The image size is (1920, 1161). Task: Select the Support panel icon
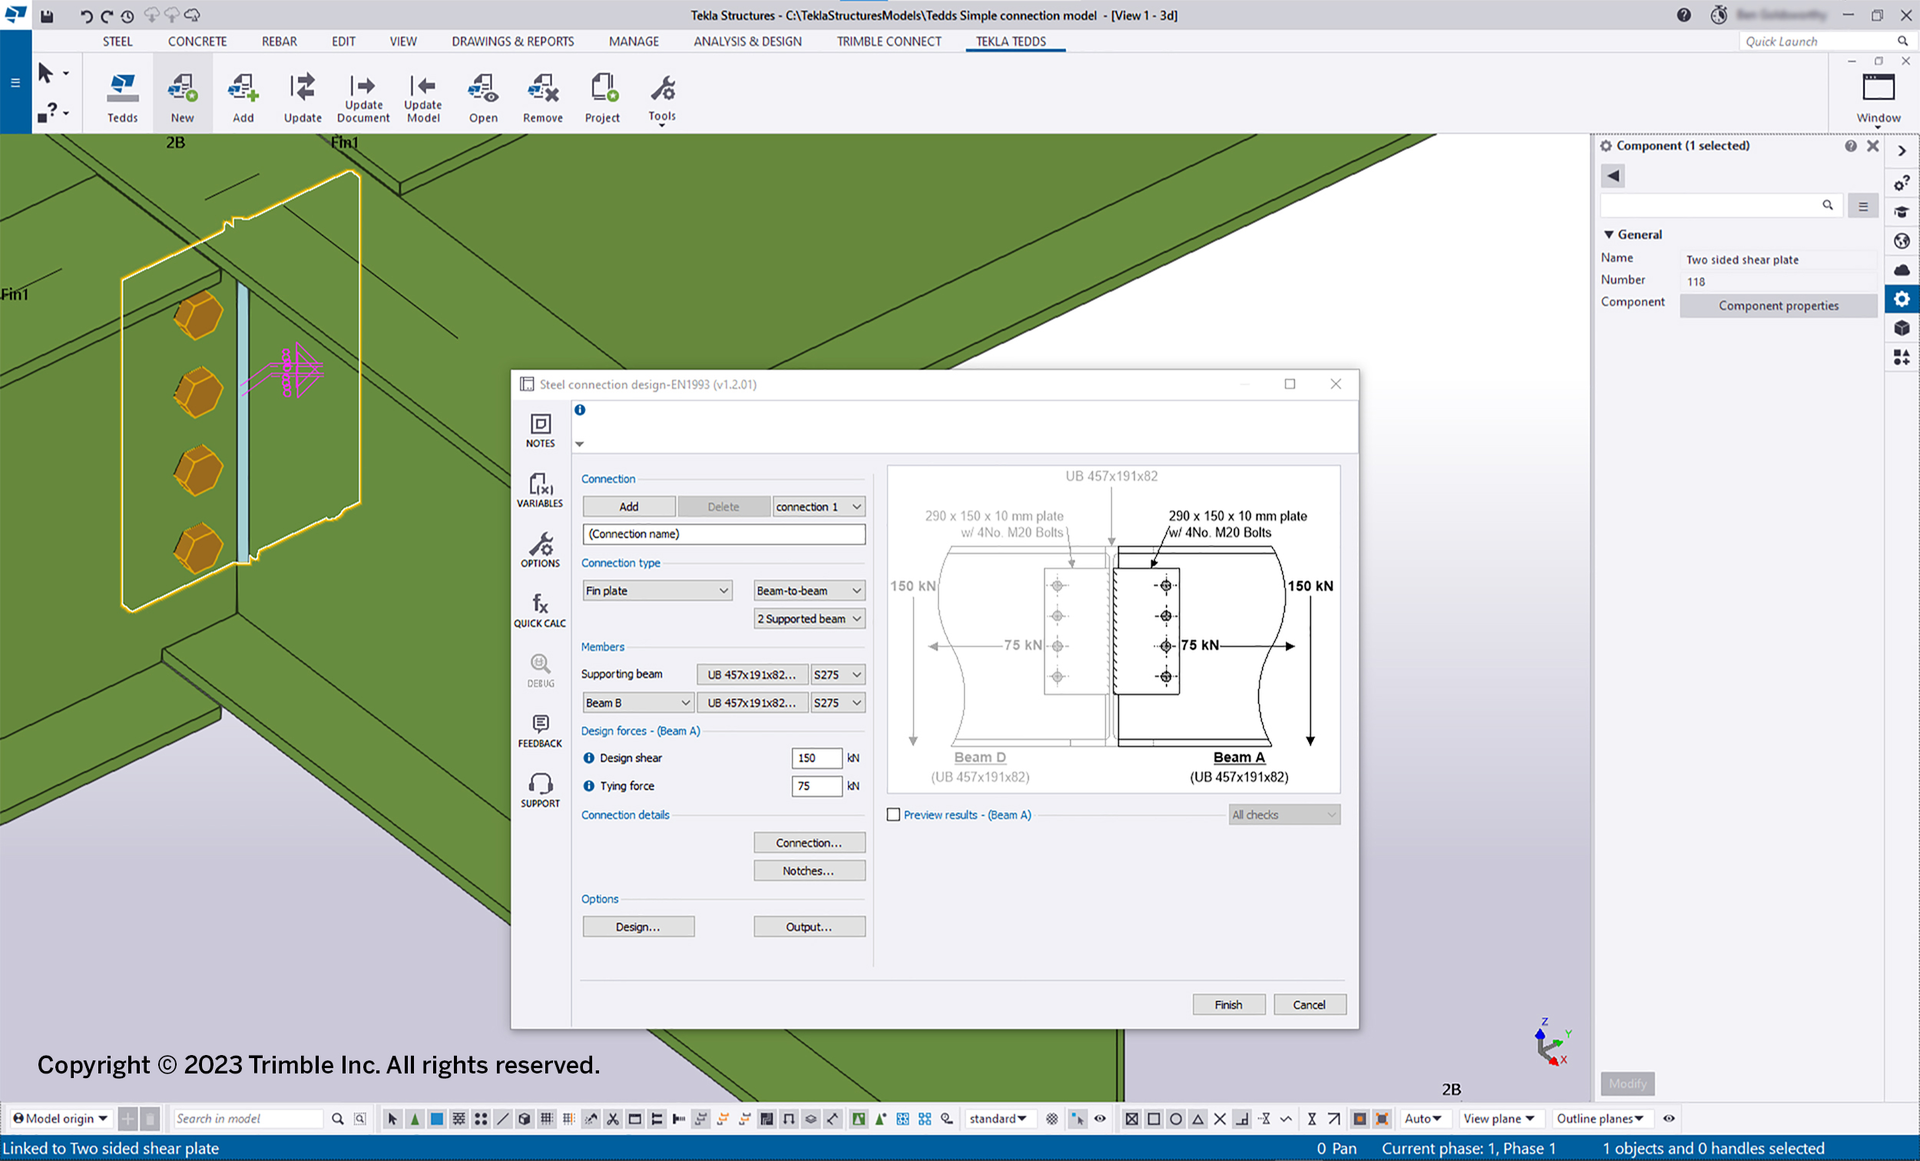[x=540, y=789]
